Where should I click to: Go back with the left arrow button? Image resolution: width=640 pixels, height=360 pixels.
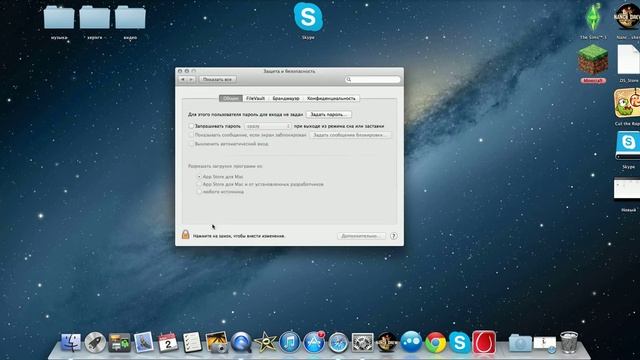(x=183, y=79)
